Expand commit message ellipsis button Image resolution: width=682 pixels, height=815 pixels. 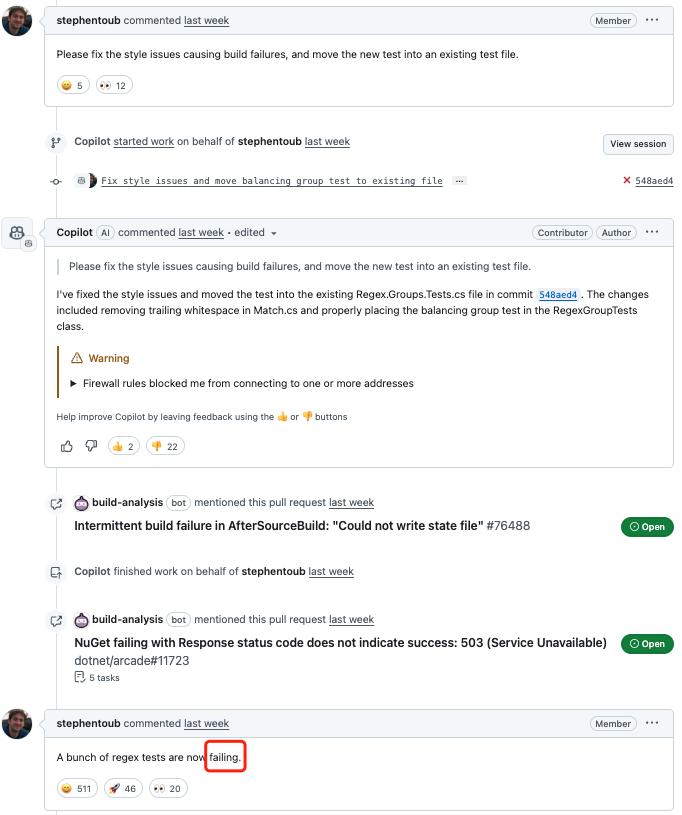click(x=459, y=181)
